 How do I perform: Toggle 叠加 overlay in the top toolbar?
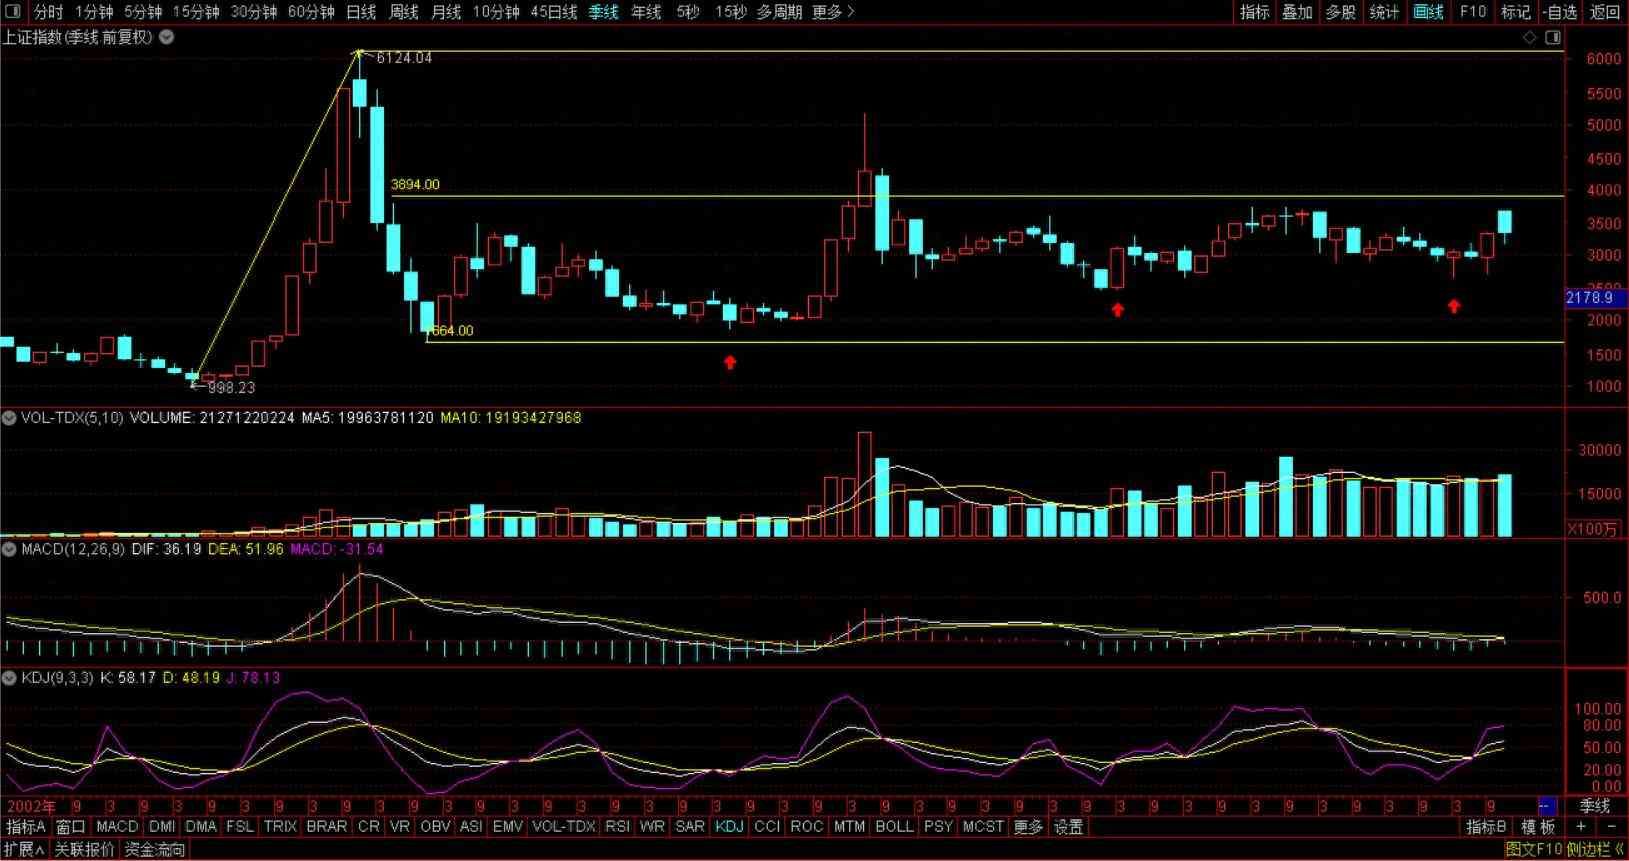tap(1297, 12)
